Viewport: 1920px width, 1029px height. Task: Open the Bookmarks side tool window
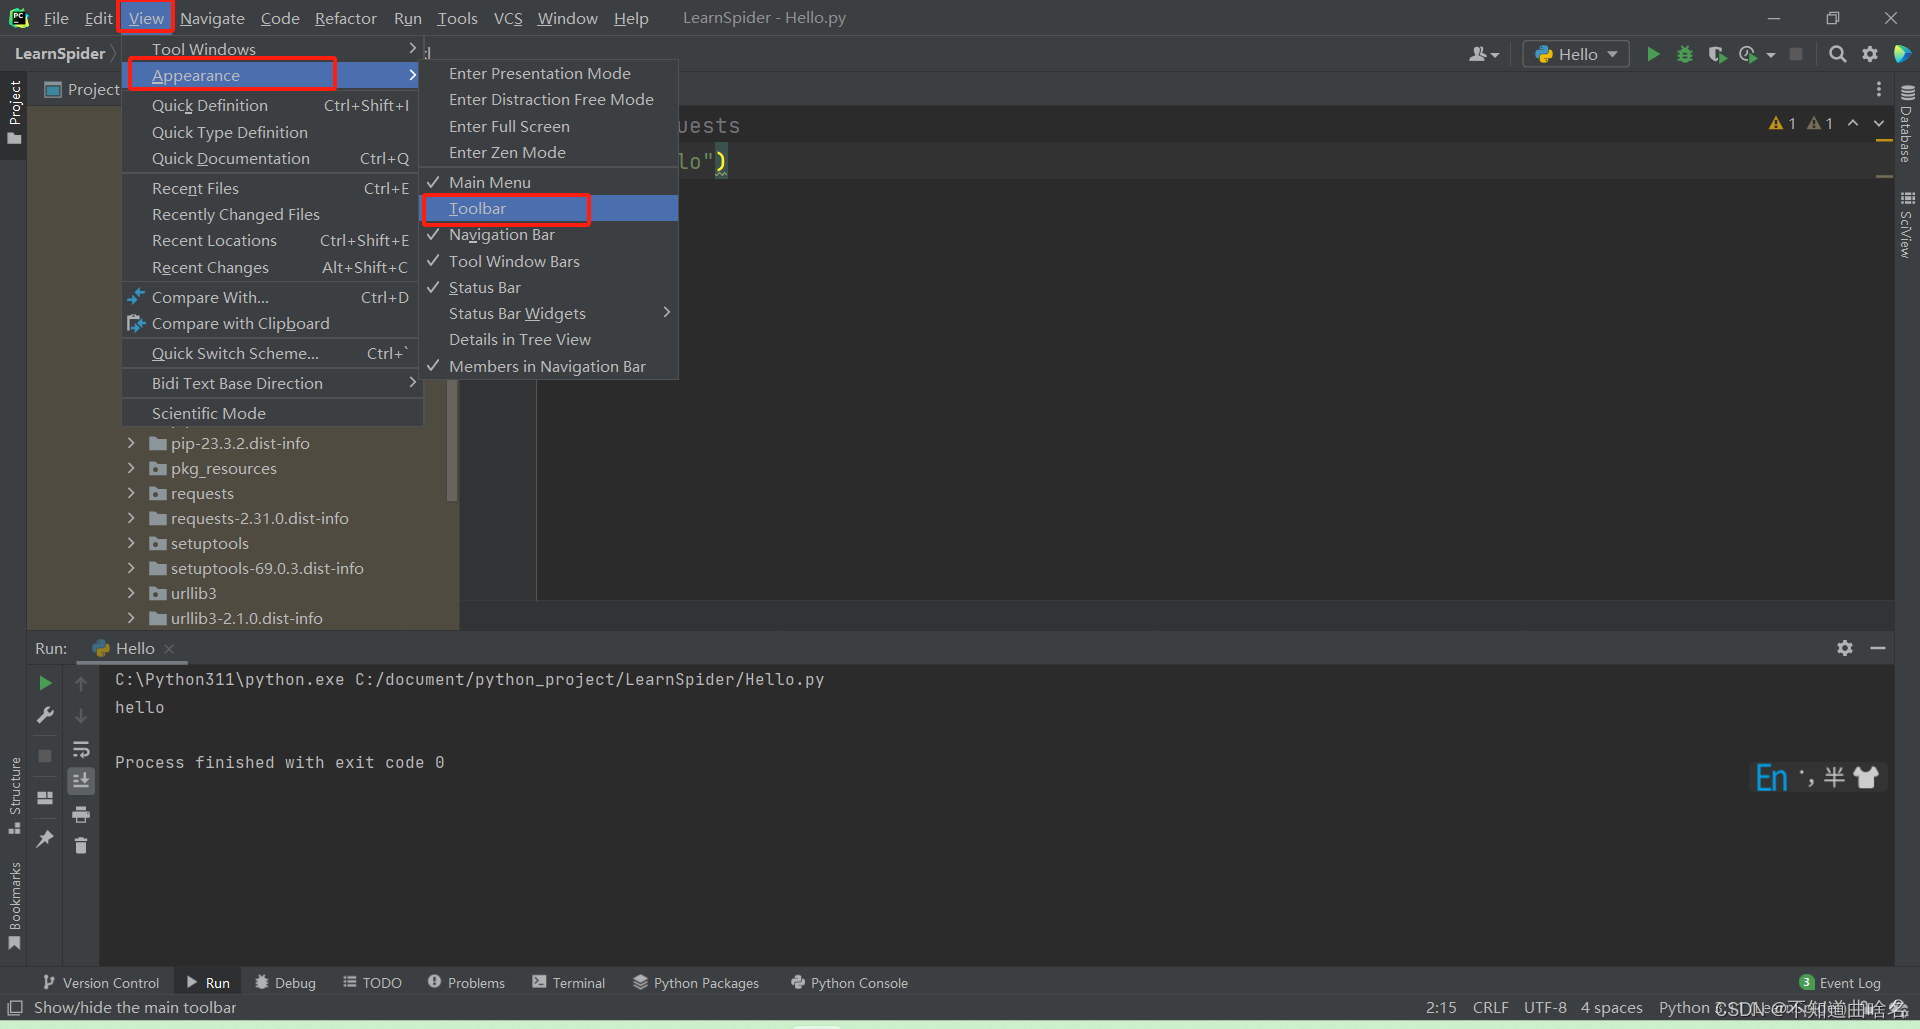[x=14, y=906]
